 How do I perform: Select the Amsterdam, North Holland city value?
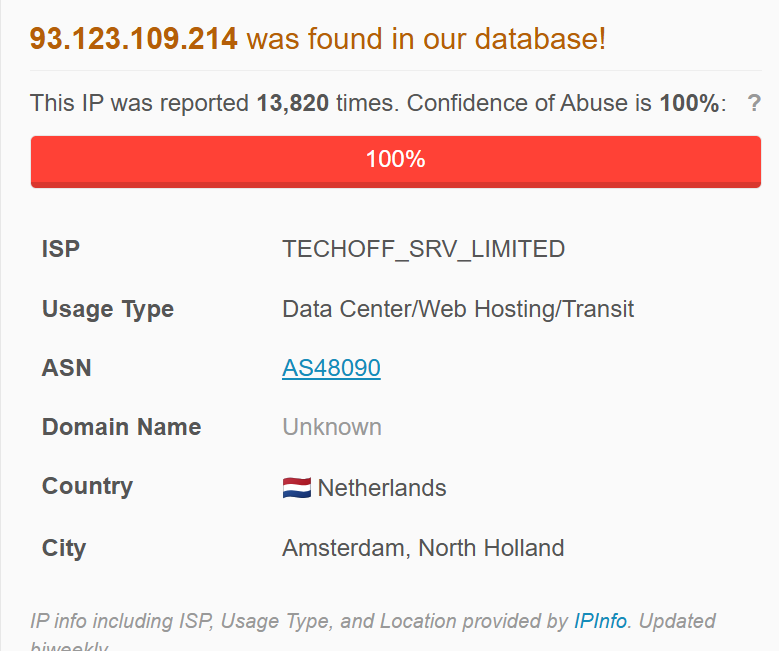tap(423, 548)
